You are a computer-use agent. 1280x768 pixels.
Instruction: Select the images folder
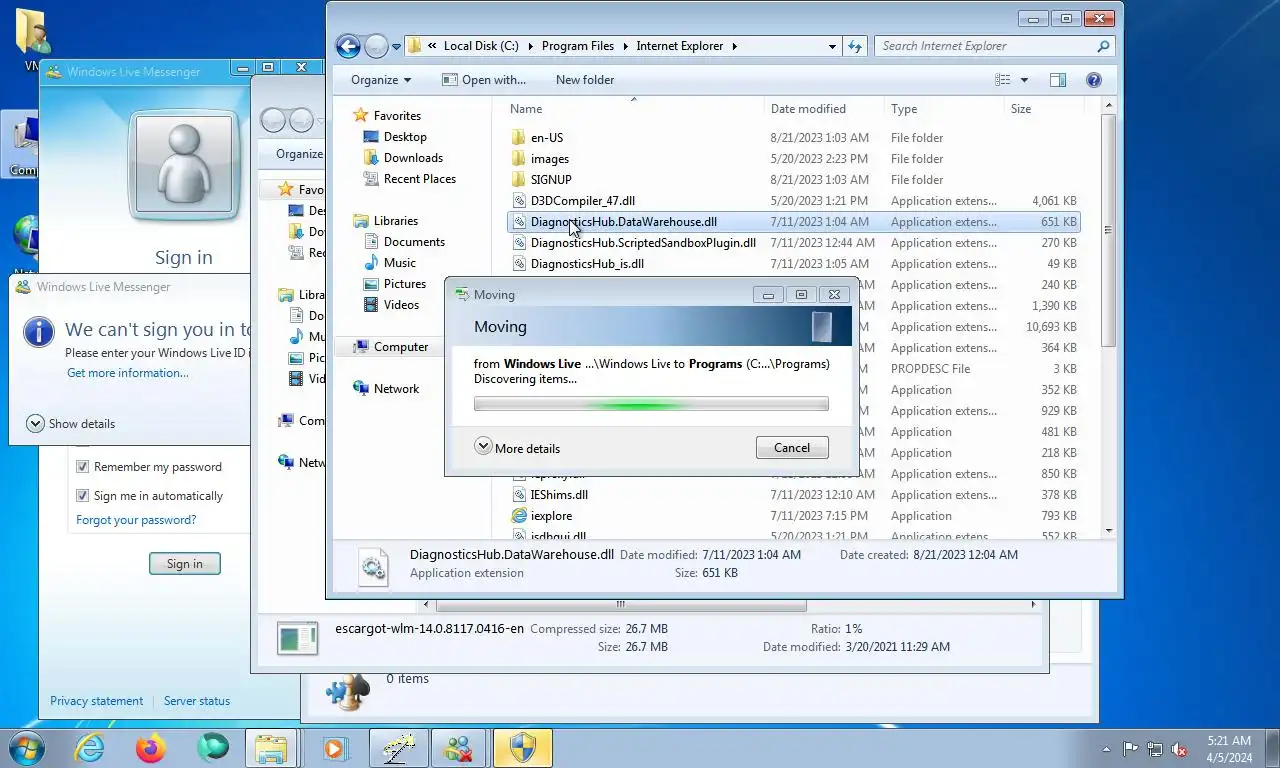click(x=549, y=159)
